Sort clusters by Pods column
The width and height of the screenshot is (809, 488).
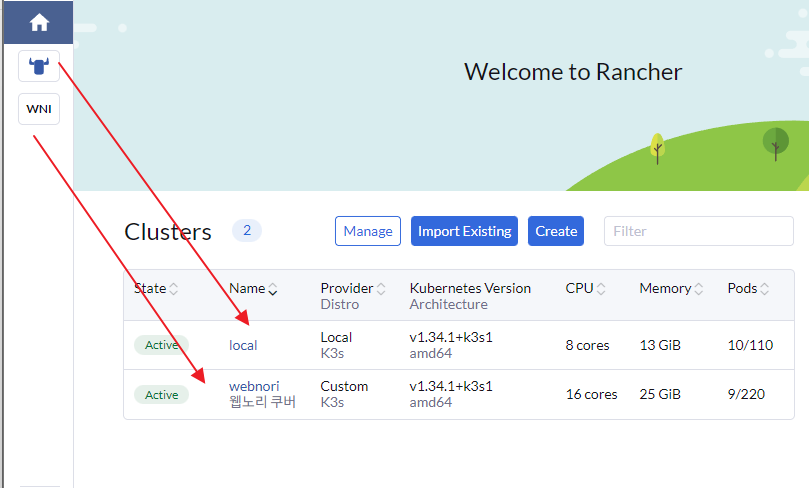point(748,289)
